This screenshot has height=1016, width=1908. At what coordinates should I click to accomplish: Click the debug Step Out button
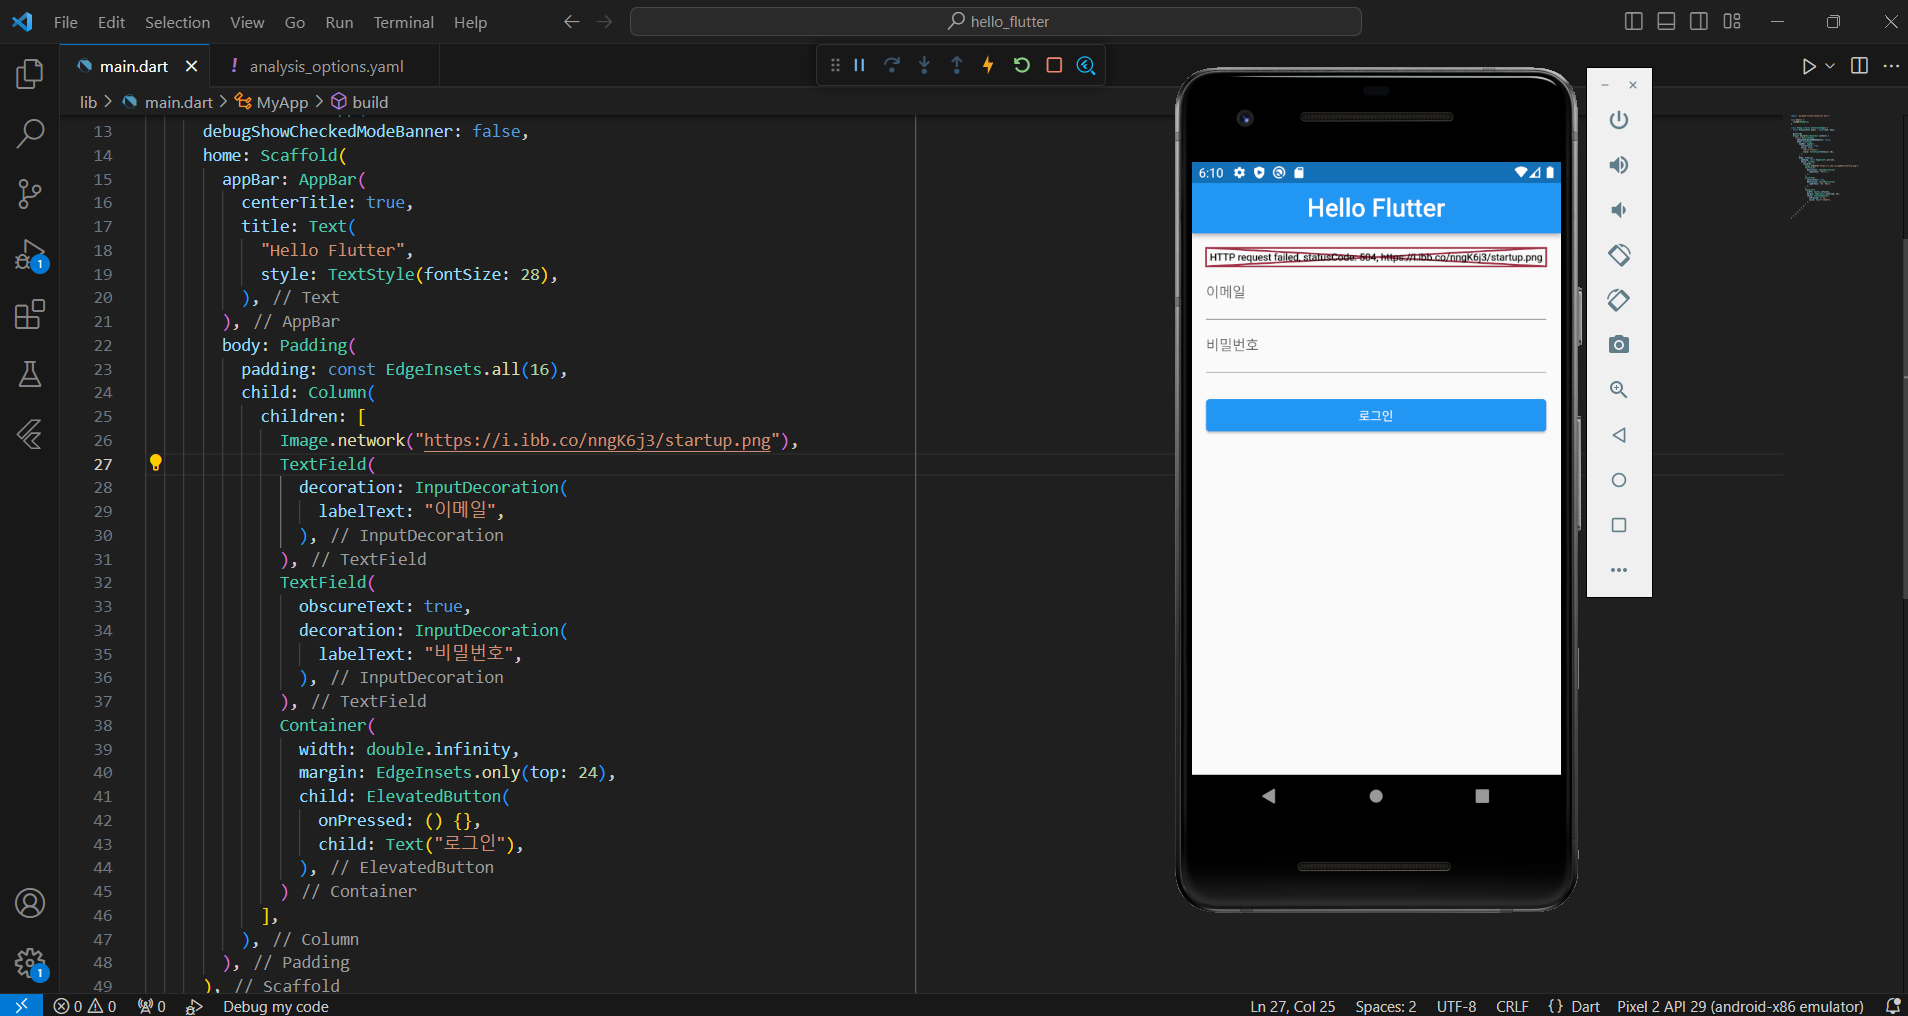pyautogui.click(x=956, y=65)
